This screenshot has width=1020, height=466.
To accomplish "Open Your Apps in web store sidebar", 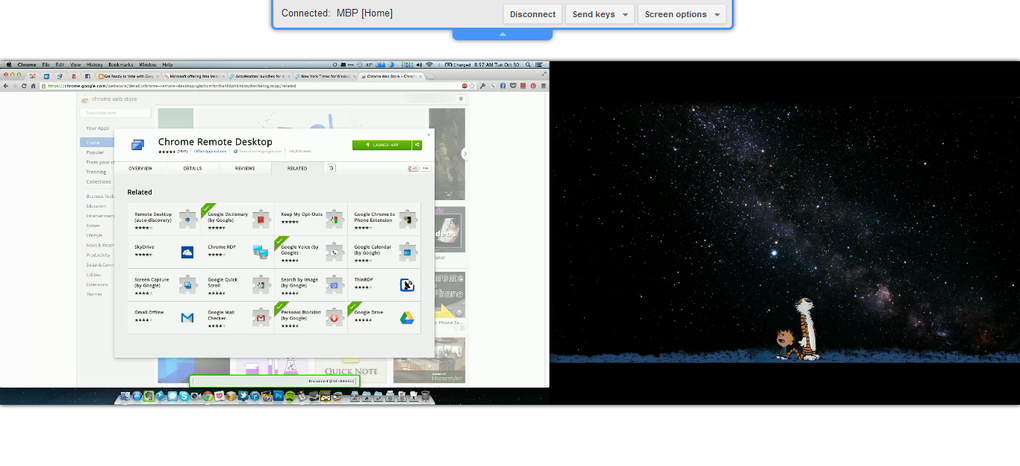I will click(98, 128).
